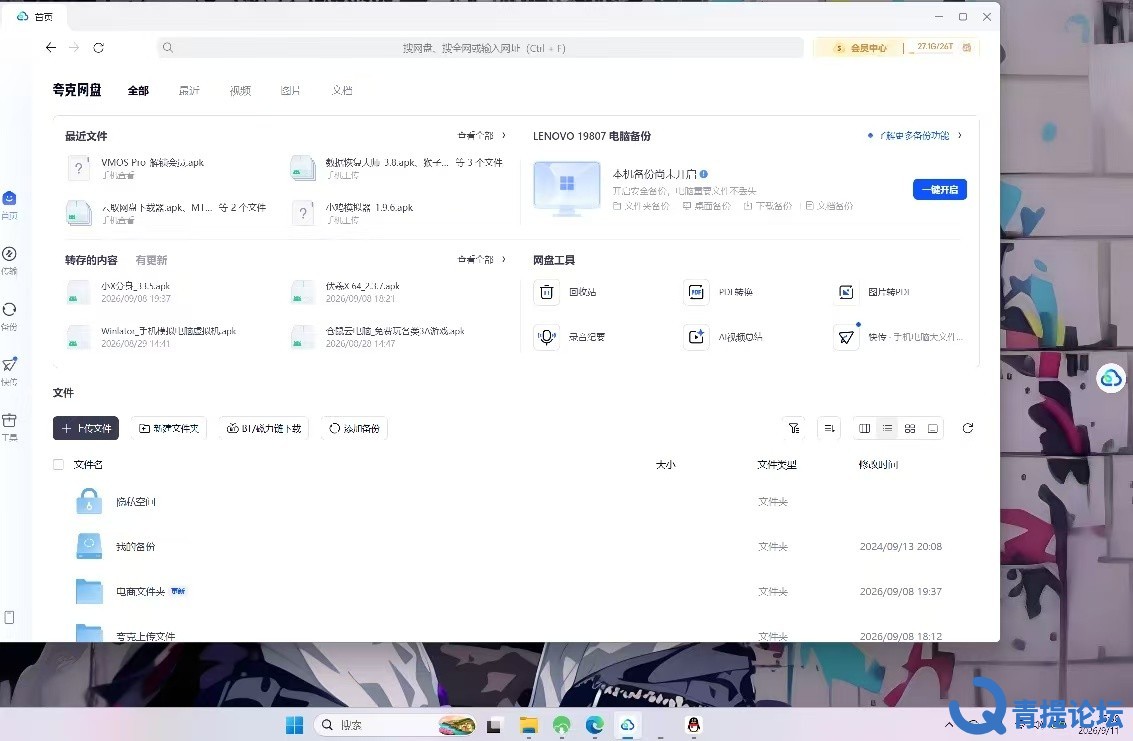Open the 我的备份 folder row
This screenshot has height=741, width=1133.
pyautogui.click(x=515, y=547)
